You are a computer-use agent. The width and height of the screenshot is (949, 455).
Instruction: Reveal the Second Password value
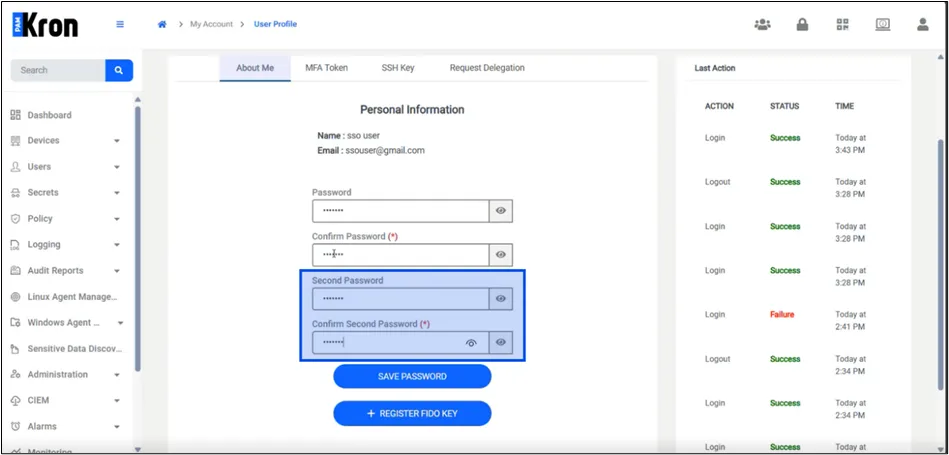click(x=501, y=299)
